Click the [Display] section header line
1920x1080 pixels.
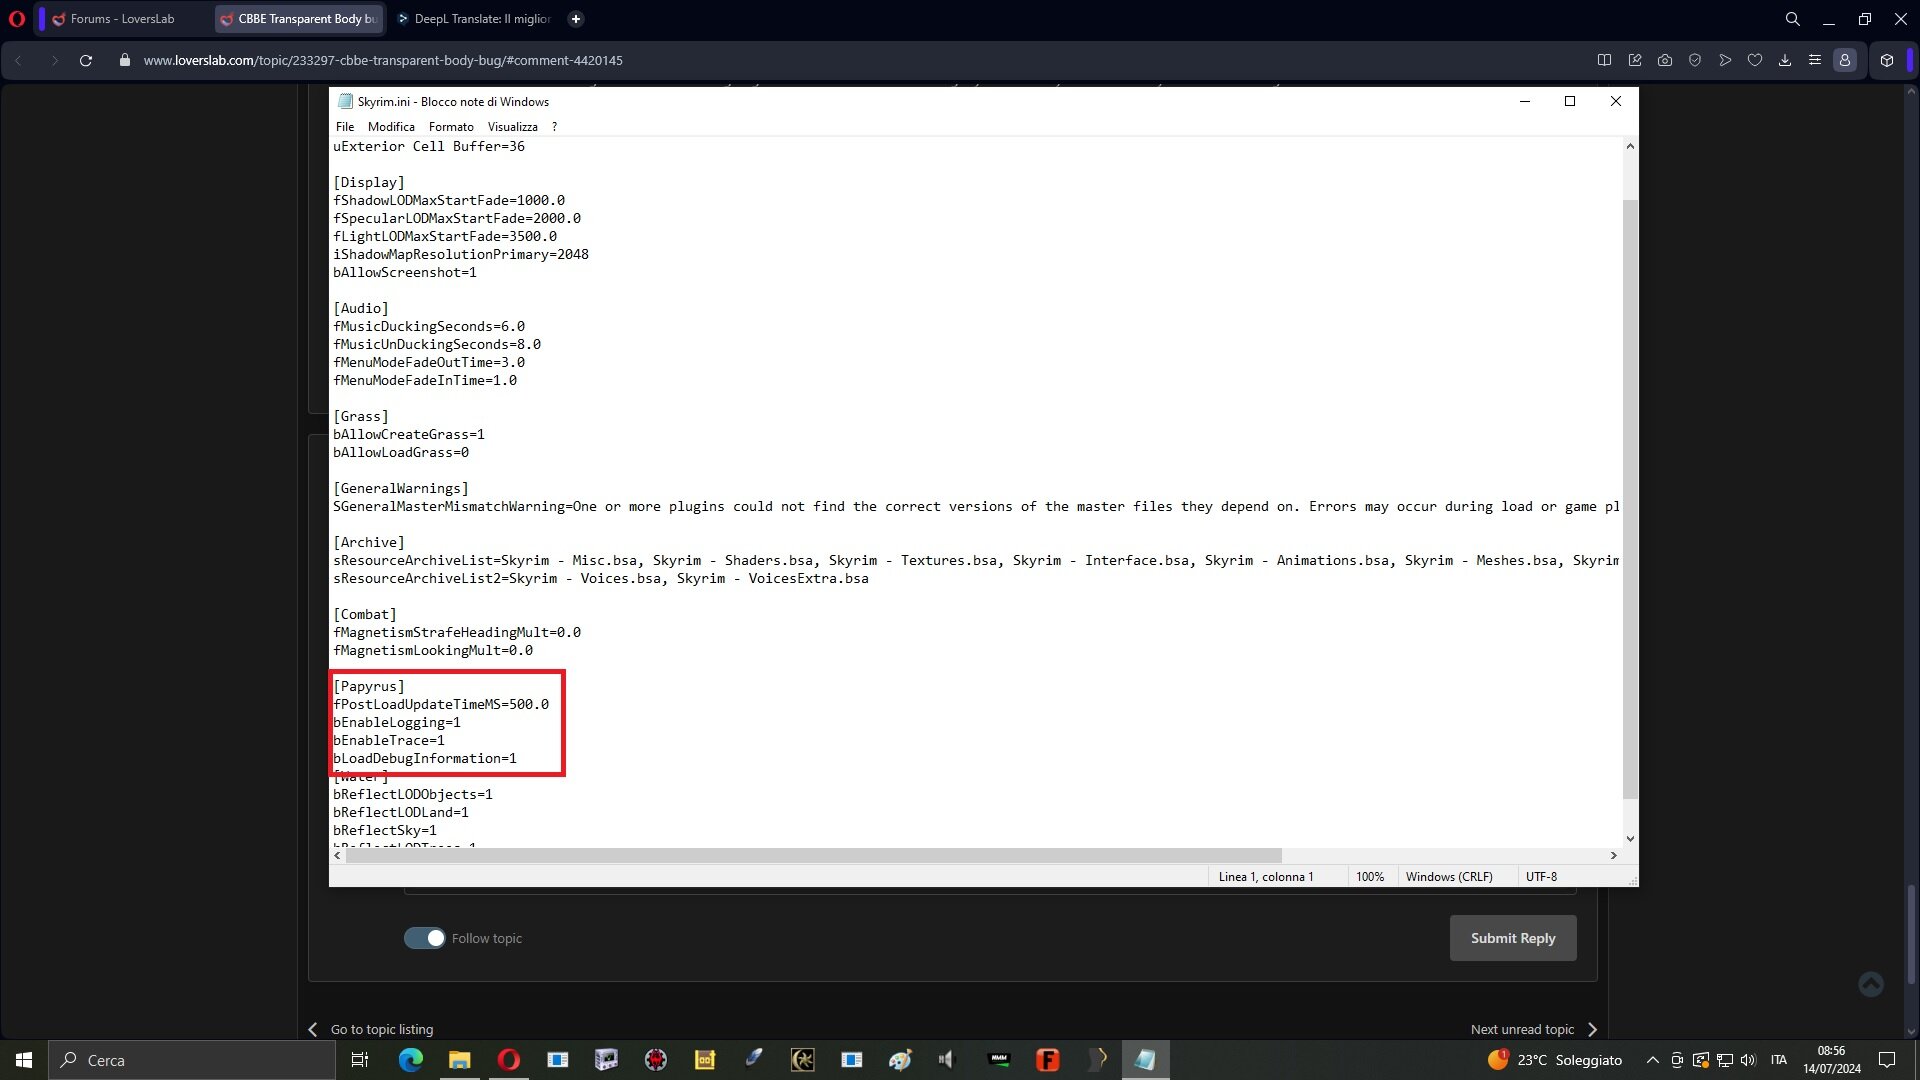click(369, 182)
